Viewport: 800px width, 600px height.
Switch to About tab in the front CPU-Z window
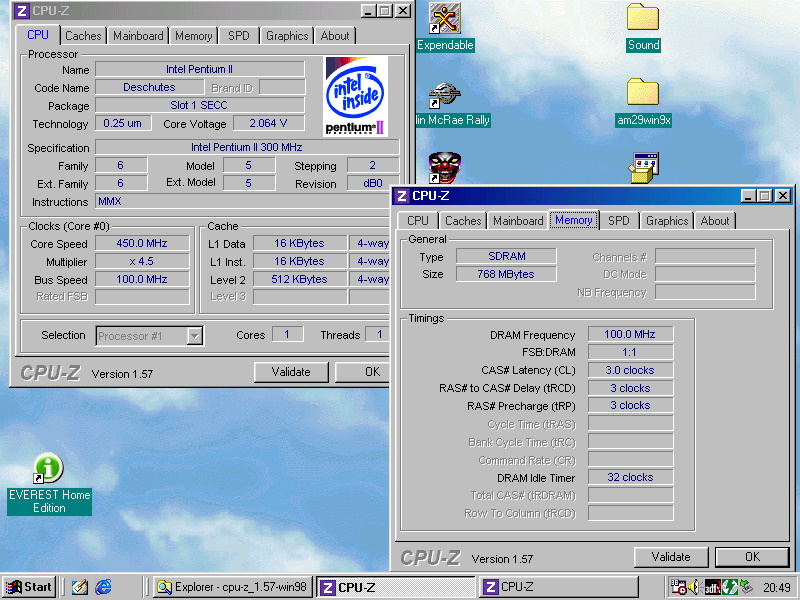pyautogui.click(x=715, y=221)
